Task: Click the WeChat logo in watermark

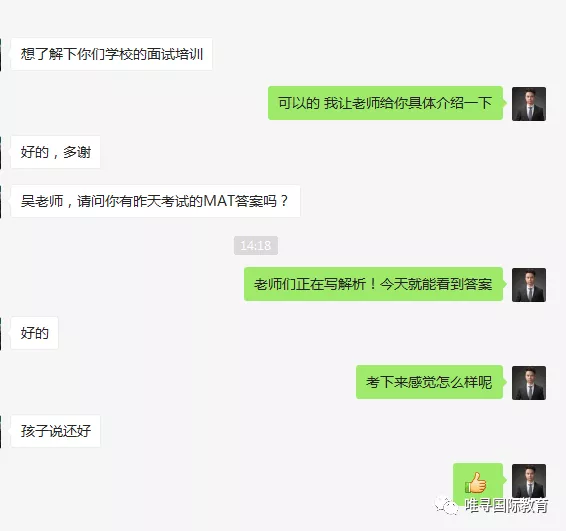Action: coord(446,505)
